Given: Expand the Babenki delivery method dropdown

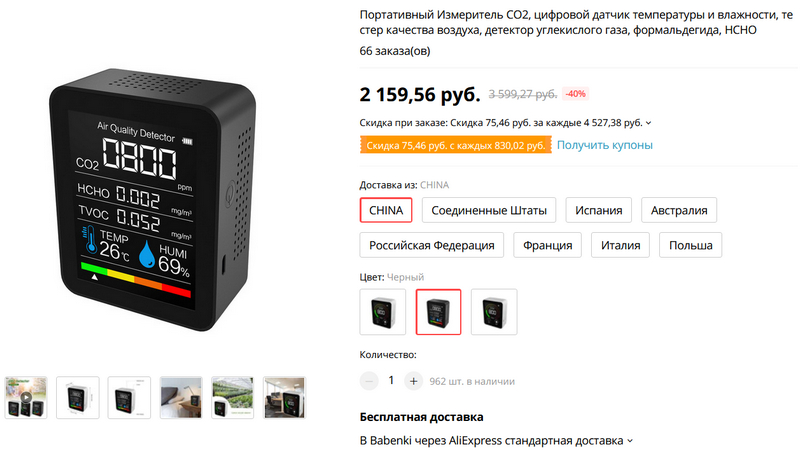Looking at the screenshot, I should coord(630,440).
